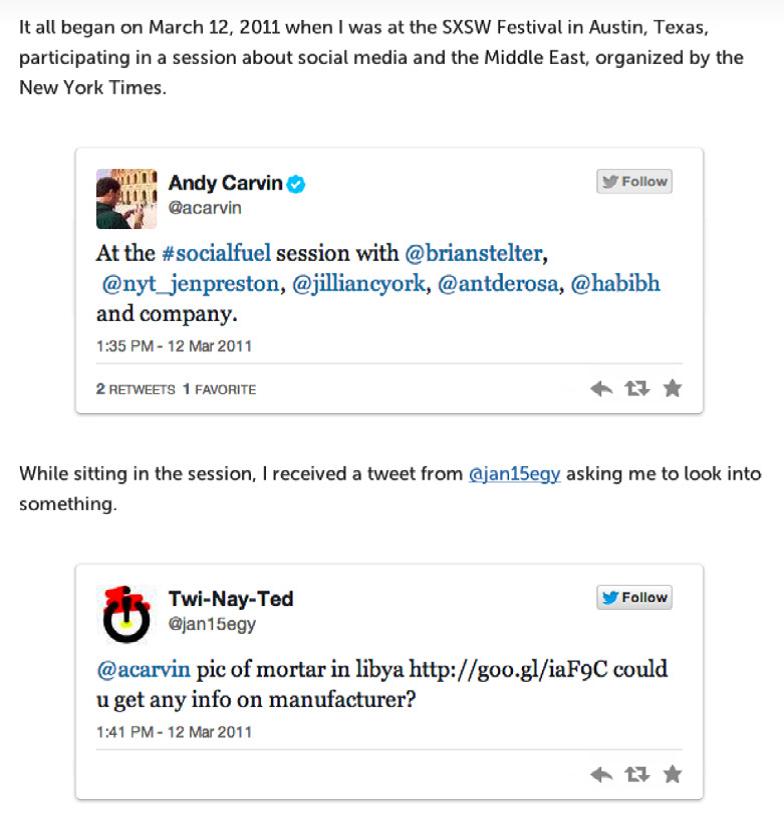Viewport: 784px width, 819px height.
Task: Open the @jan15egy link in article text
Action: 514,474
